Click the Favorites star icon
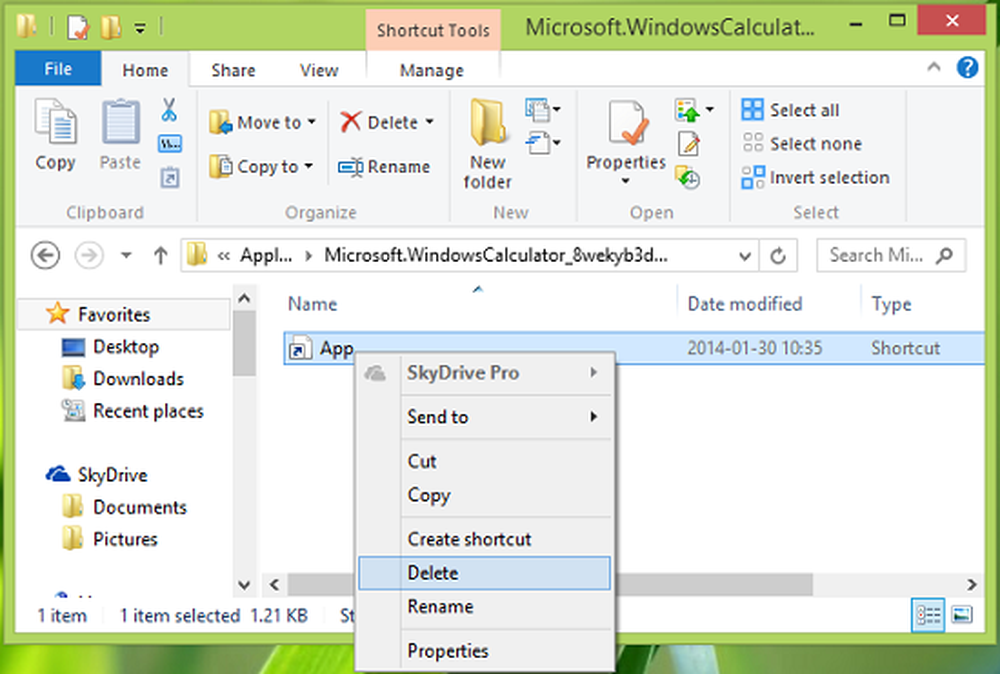1000x674 pixels. coord(57,313)
